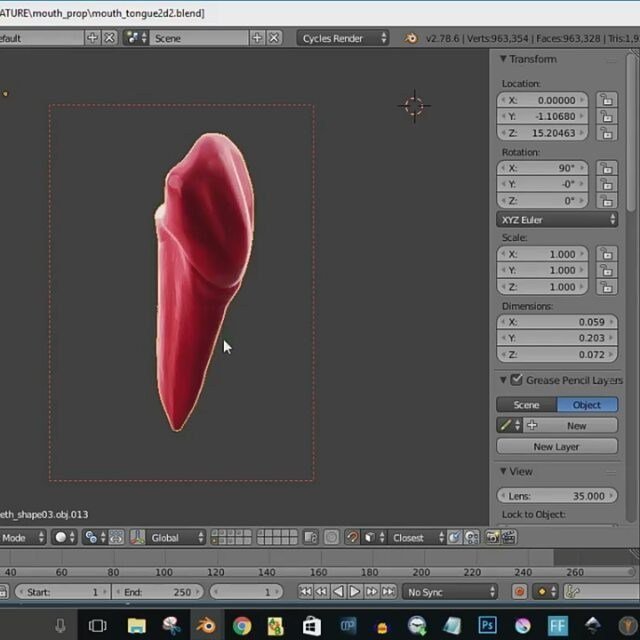Viewport: 640px width, 640px height.
Task: Add a new screen layout
Action: (x=92, y=38)
